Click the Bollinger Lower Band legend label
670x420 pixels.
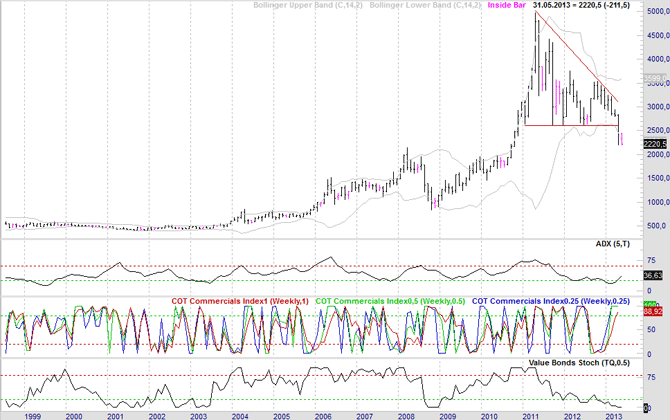pyautogui.click(x=424, y=7)
